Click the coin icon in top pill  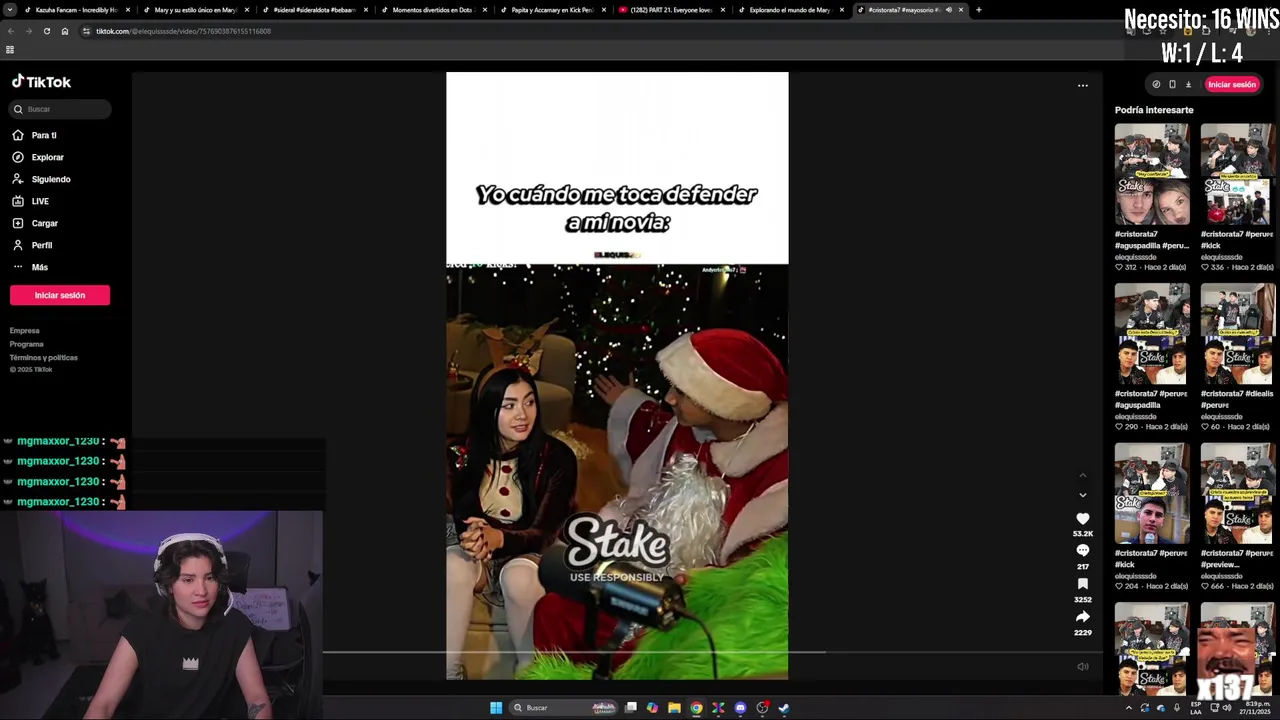click(x=1156, y=84)
